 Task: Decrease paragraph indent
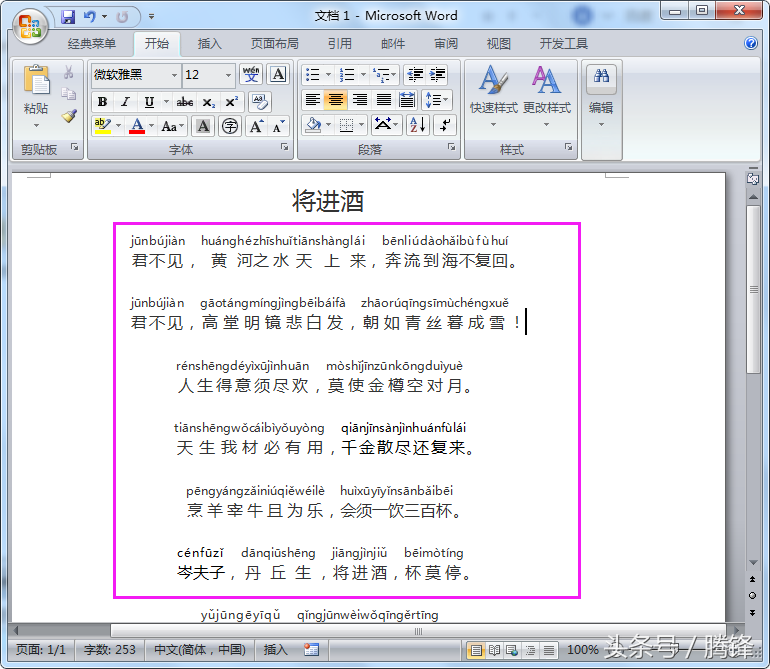[x=415, y=75]
